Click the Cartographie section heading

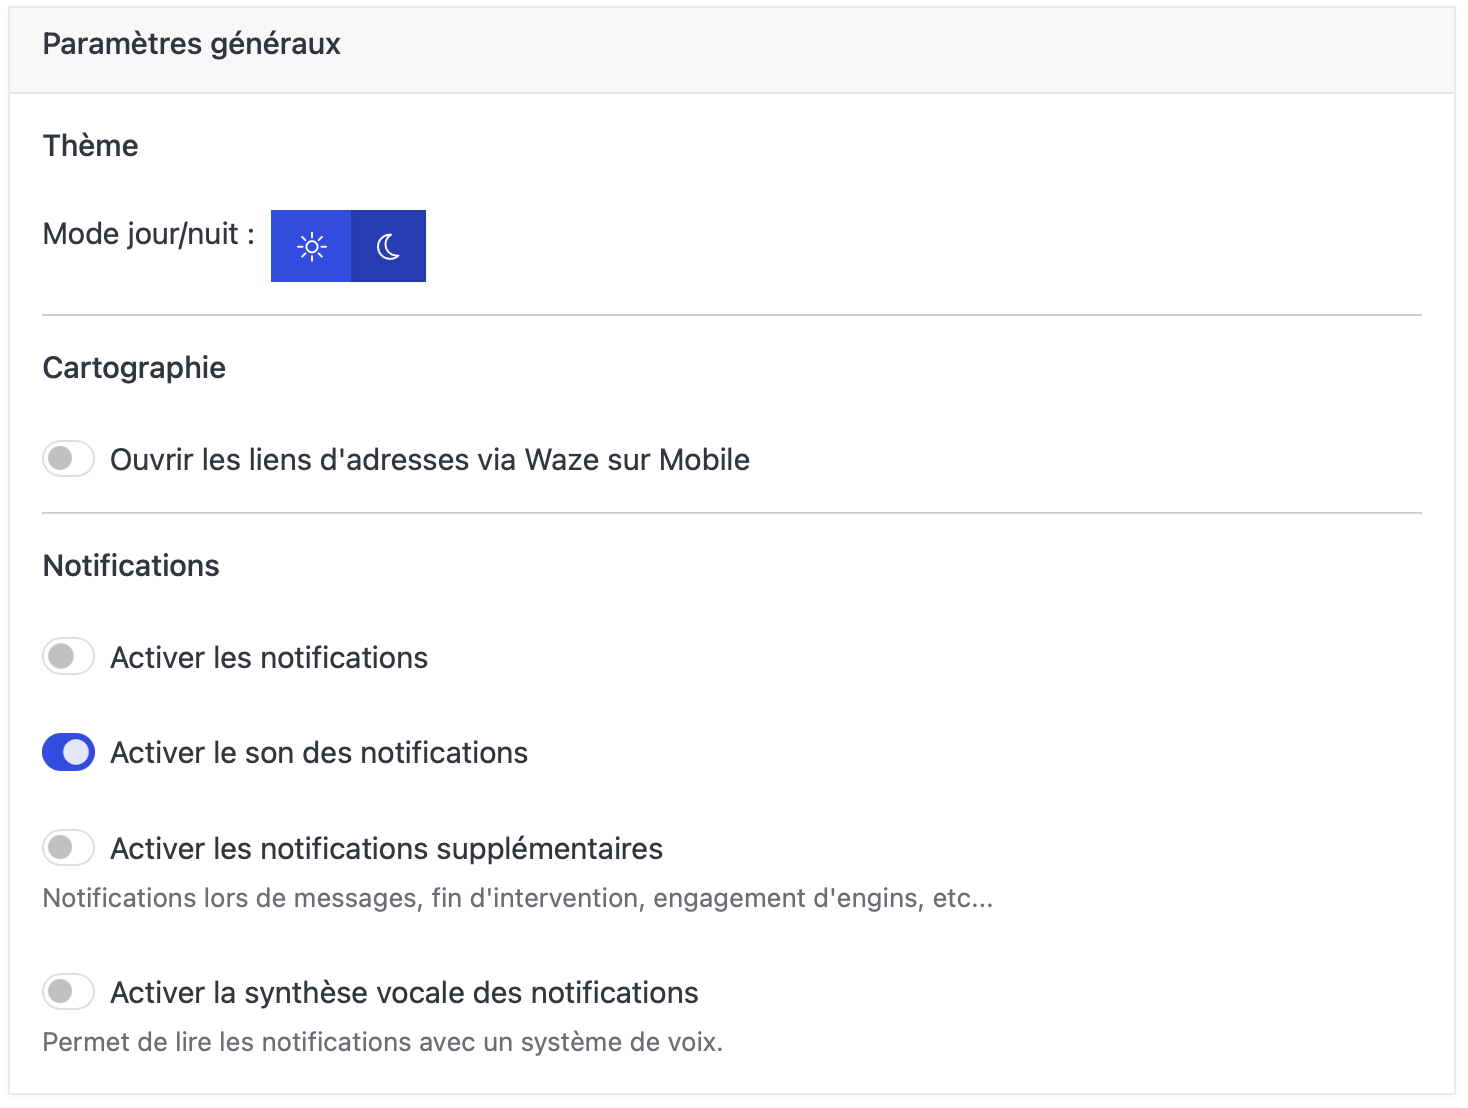pyautogui.click(x=134, y=368)
